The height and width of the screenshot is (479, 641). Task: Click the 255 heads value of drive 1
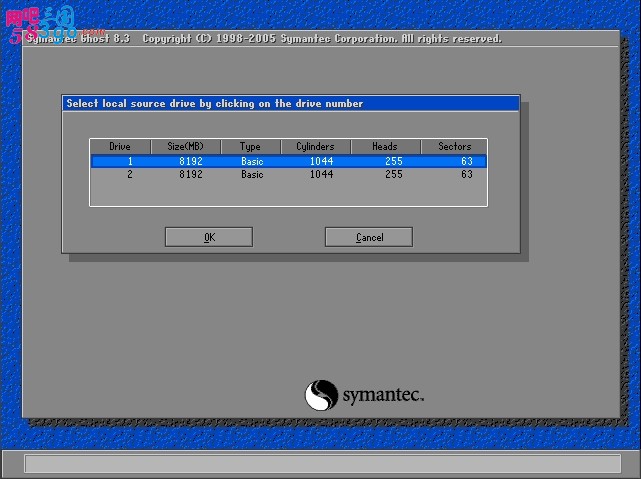(x=394, y=161)
